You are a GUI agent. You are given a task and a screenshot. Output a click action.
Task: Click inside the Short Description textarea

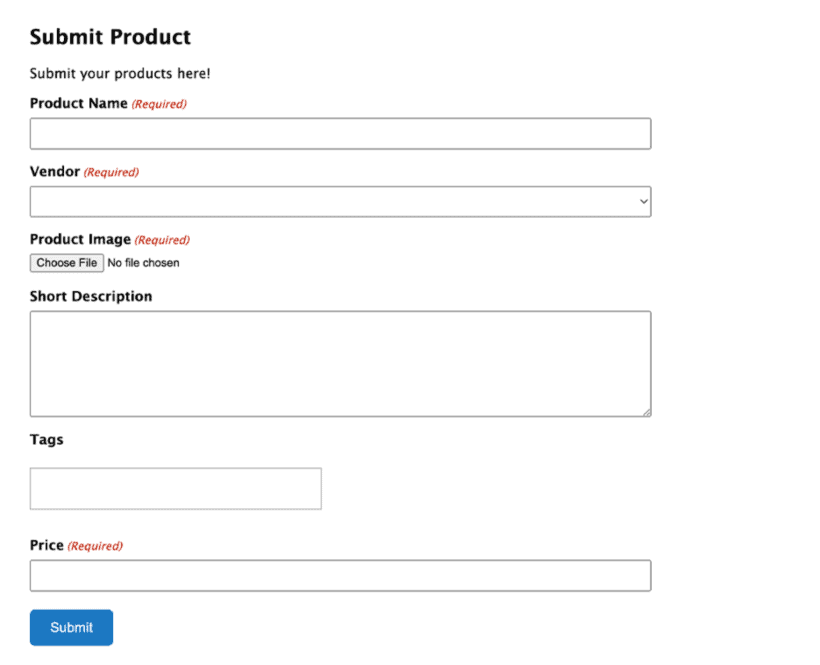coord(340,360)
